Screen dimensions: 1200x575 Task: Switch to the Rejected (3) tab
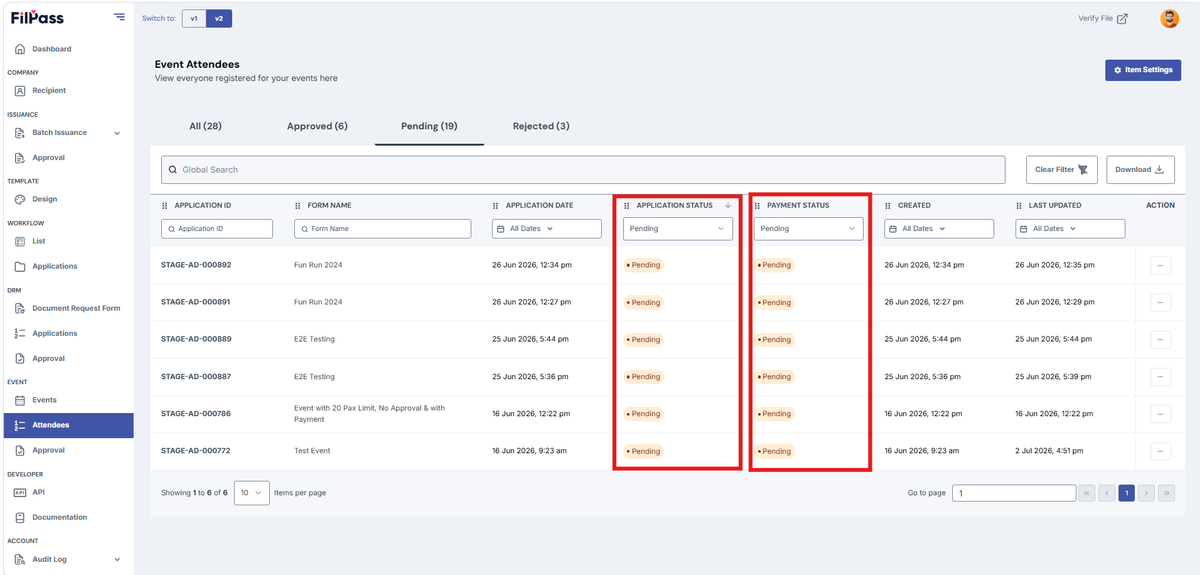click(541, 126)
